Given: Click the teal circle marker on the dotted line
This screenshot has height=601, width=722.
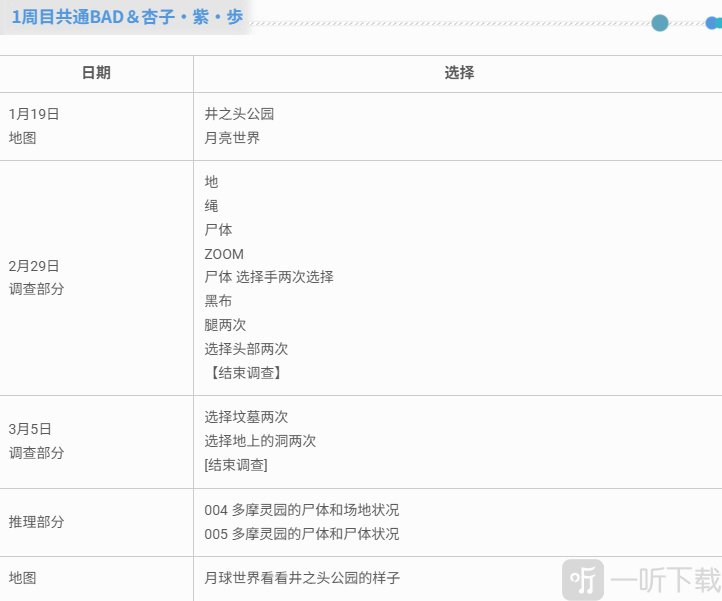Looking at the screenshot, I should 659,23.
